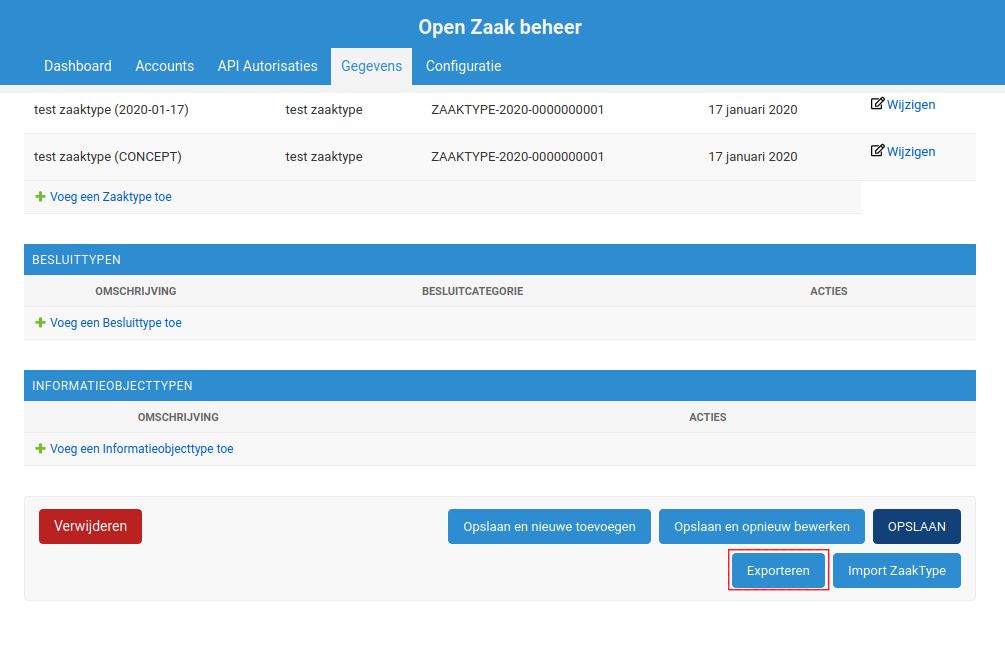This screenshot has height=669, width=1005.
Task: Click the Open Zaak beheer page title
Action: [x=500, y=27]
